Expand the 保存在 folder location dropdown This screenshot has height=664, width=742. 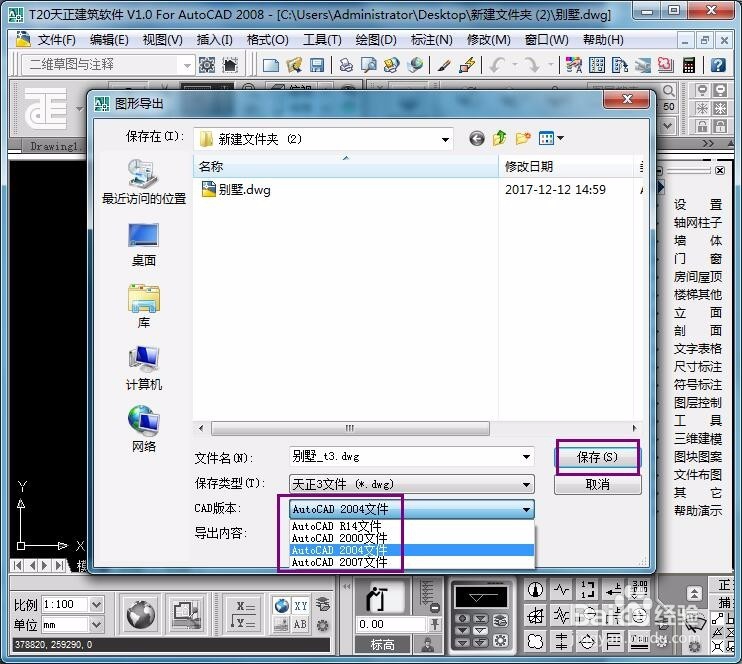pos(445,139)
